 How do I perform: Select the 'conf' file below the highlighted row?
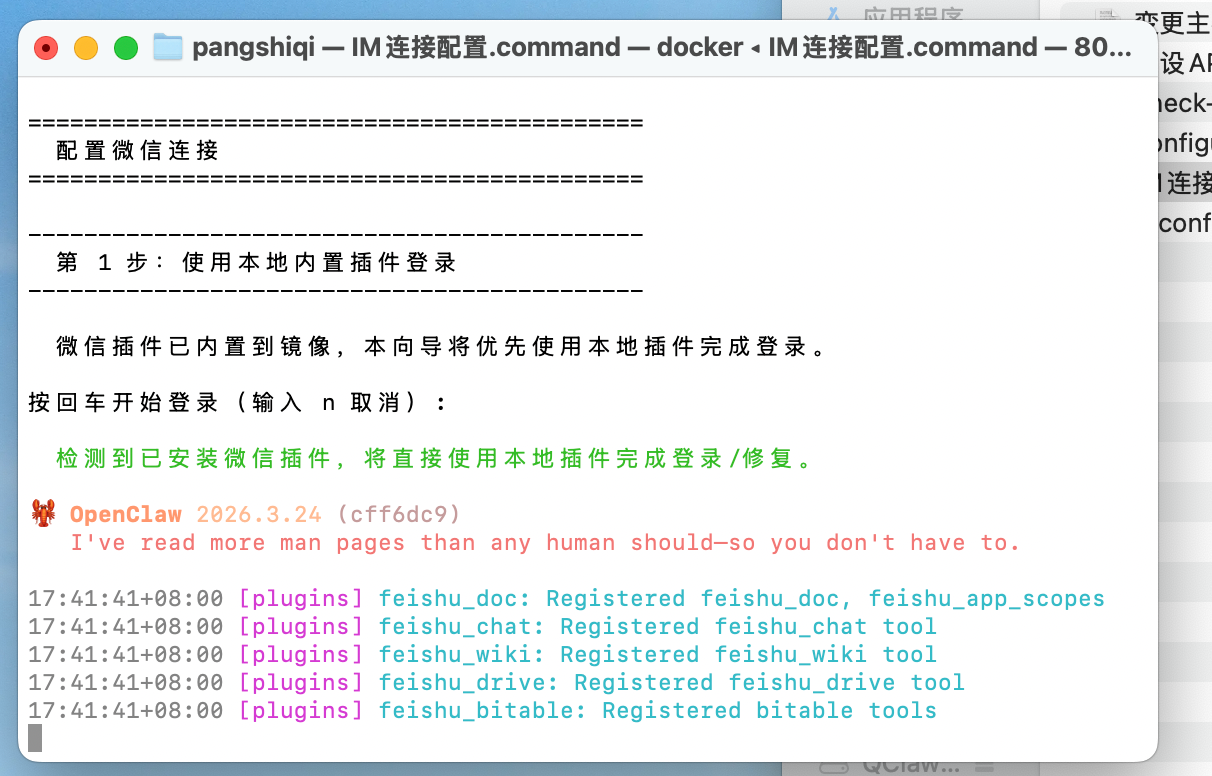click(1185, 222)
